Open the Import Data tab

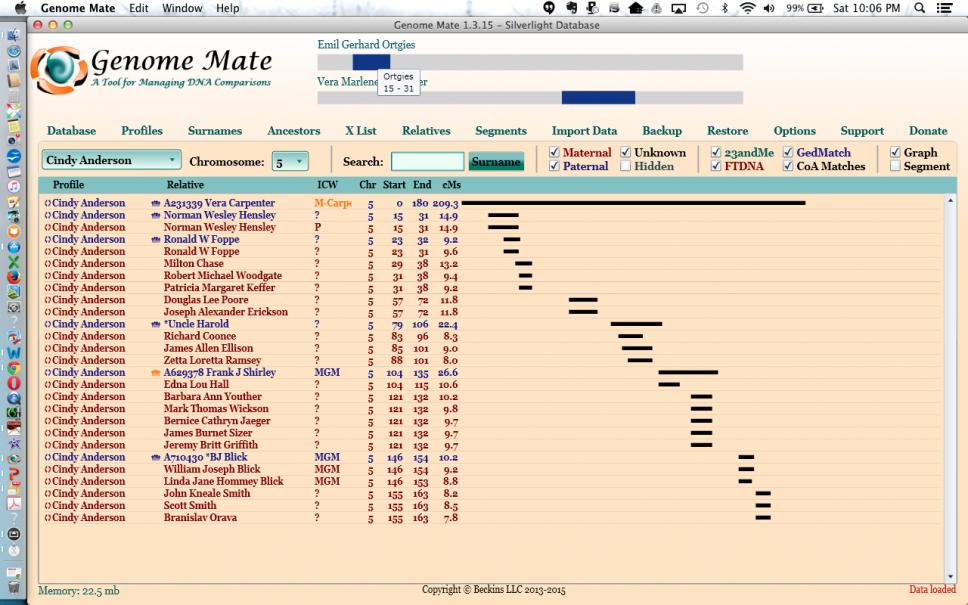[585, 131]
